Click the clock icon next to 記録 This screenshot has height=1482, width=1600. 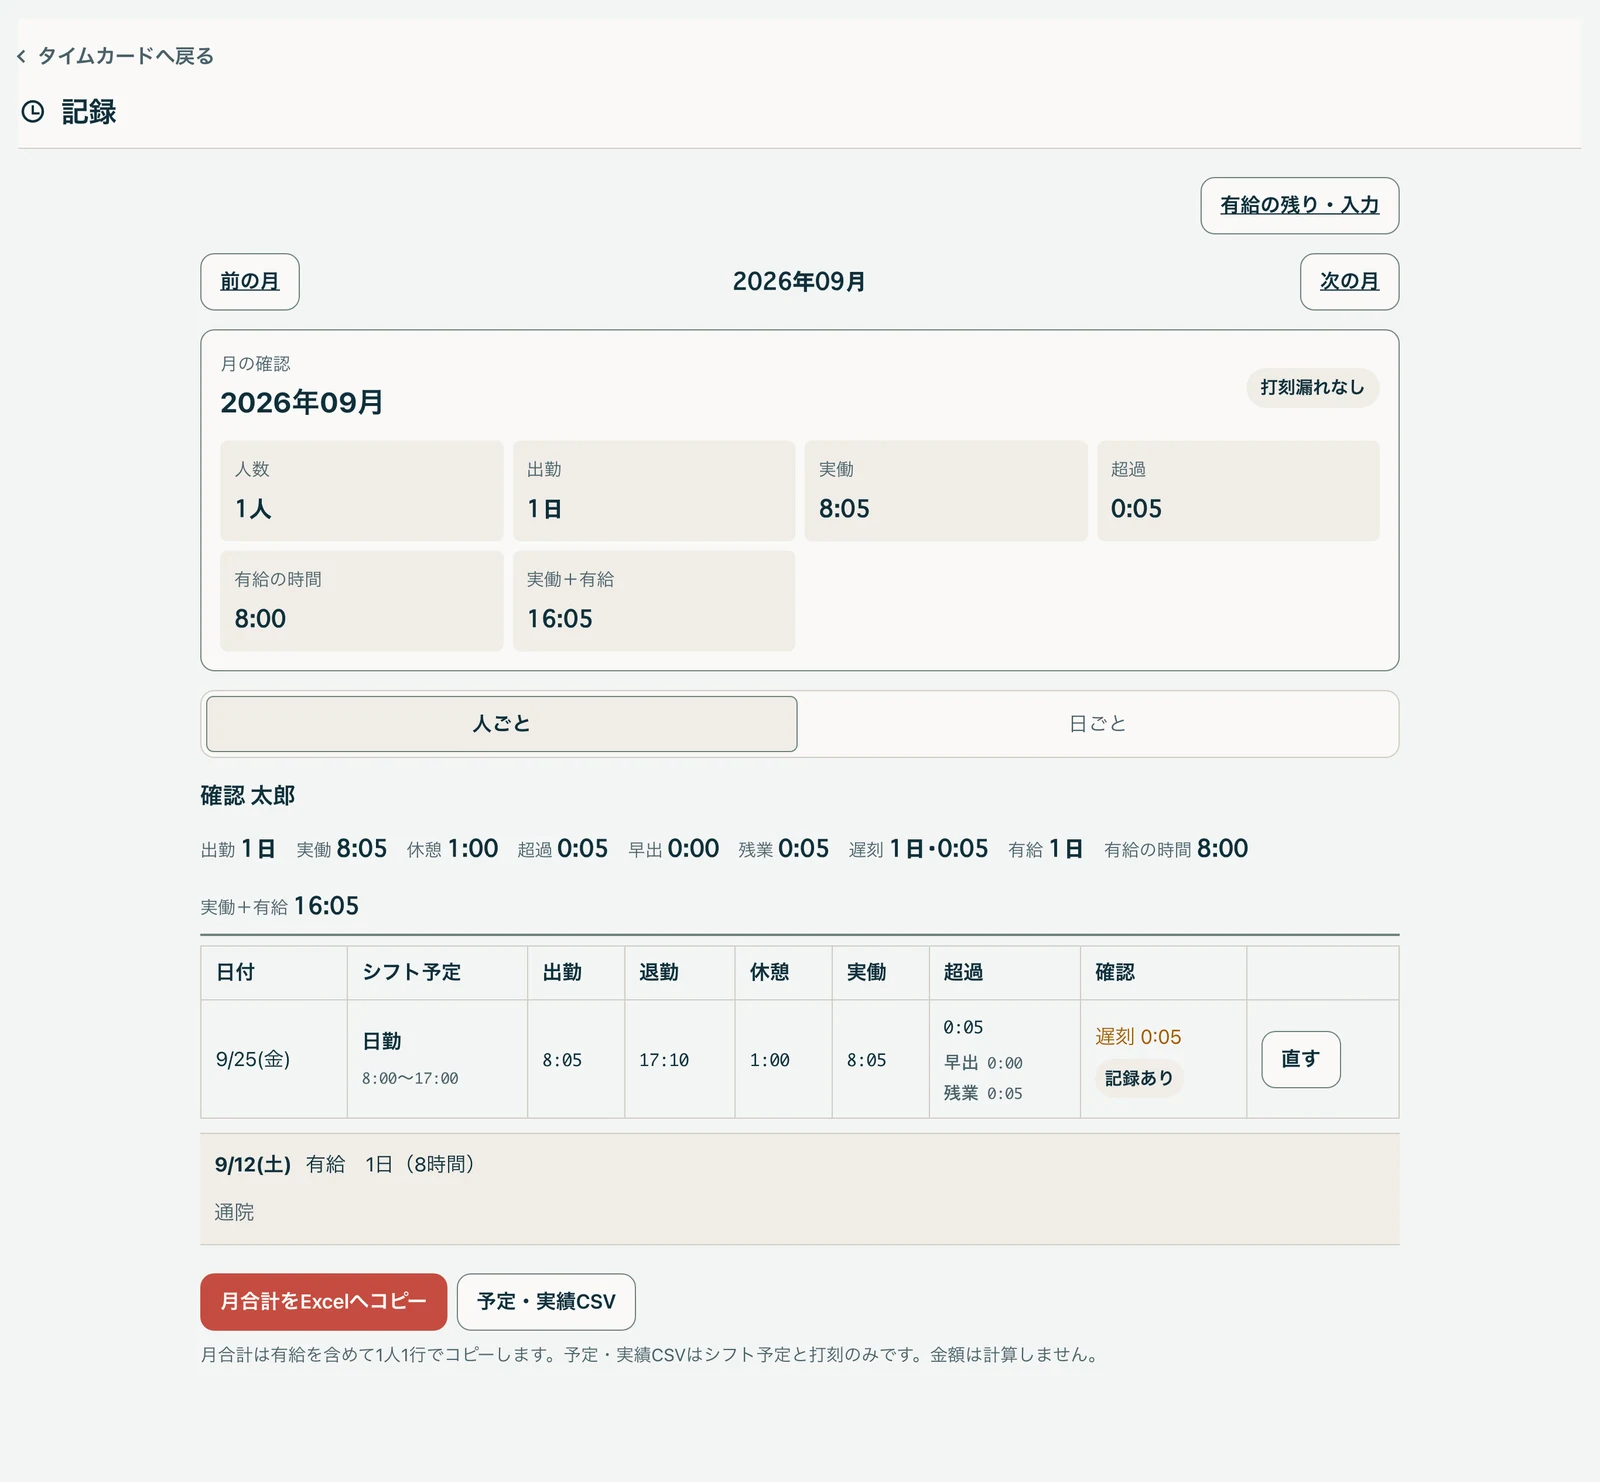coord(33,111)
